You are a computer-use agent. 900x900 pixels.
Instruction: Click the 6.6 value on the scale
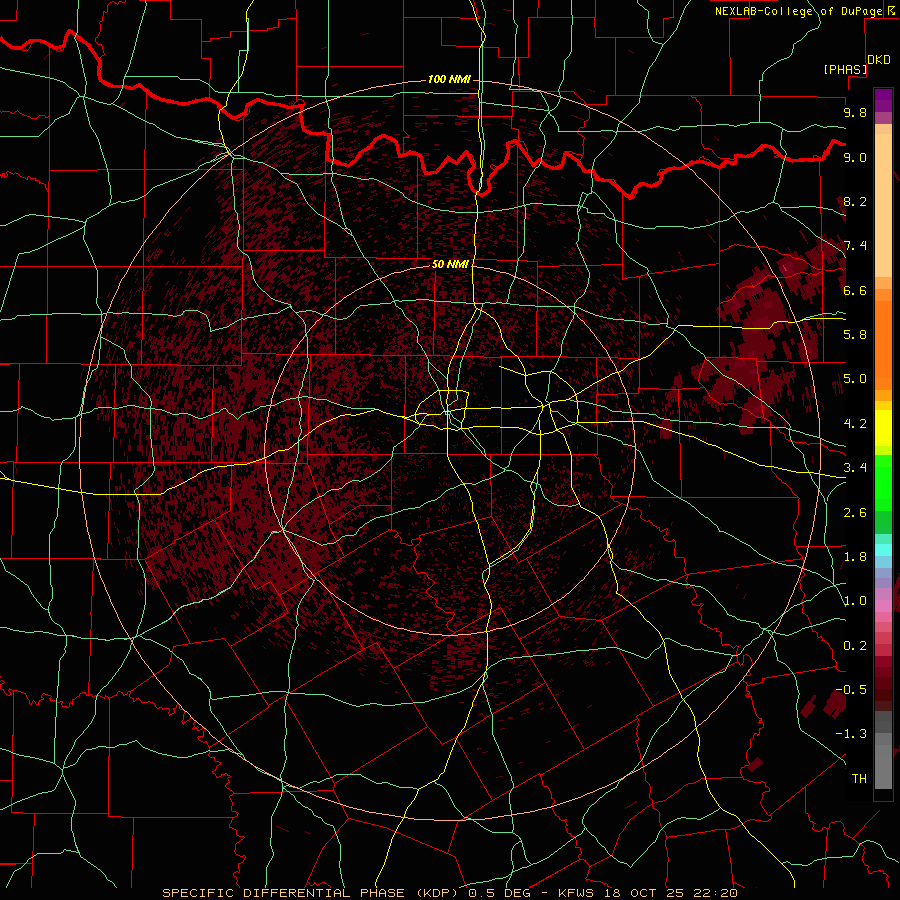(x=855, y=291)
